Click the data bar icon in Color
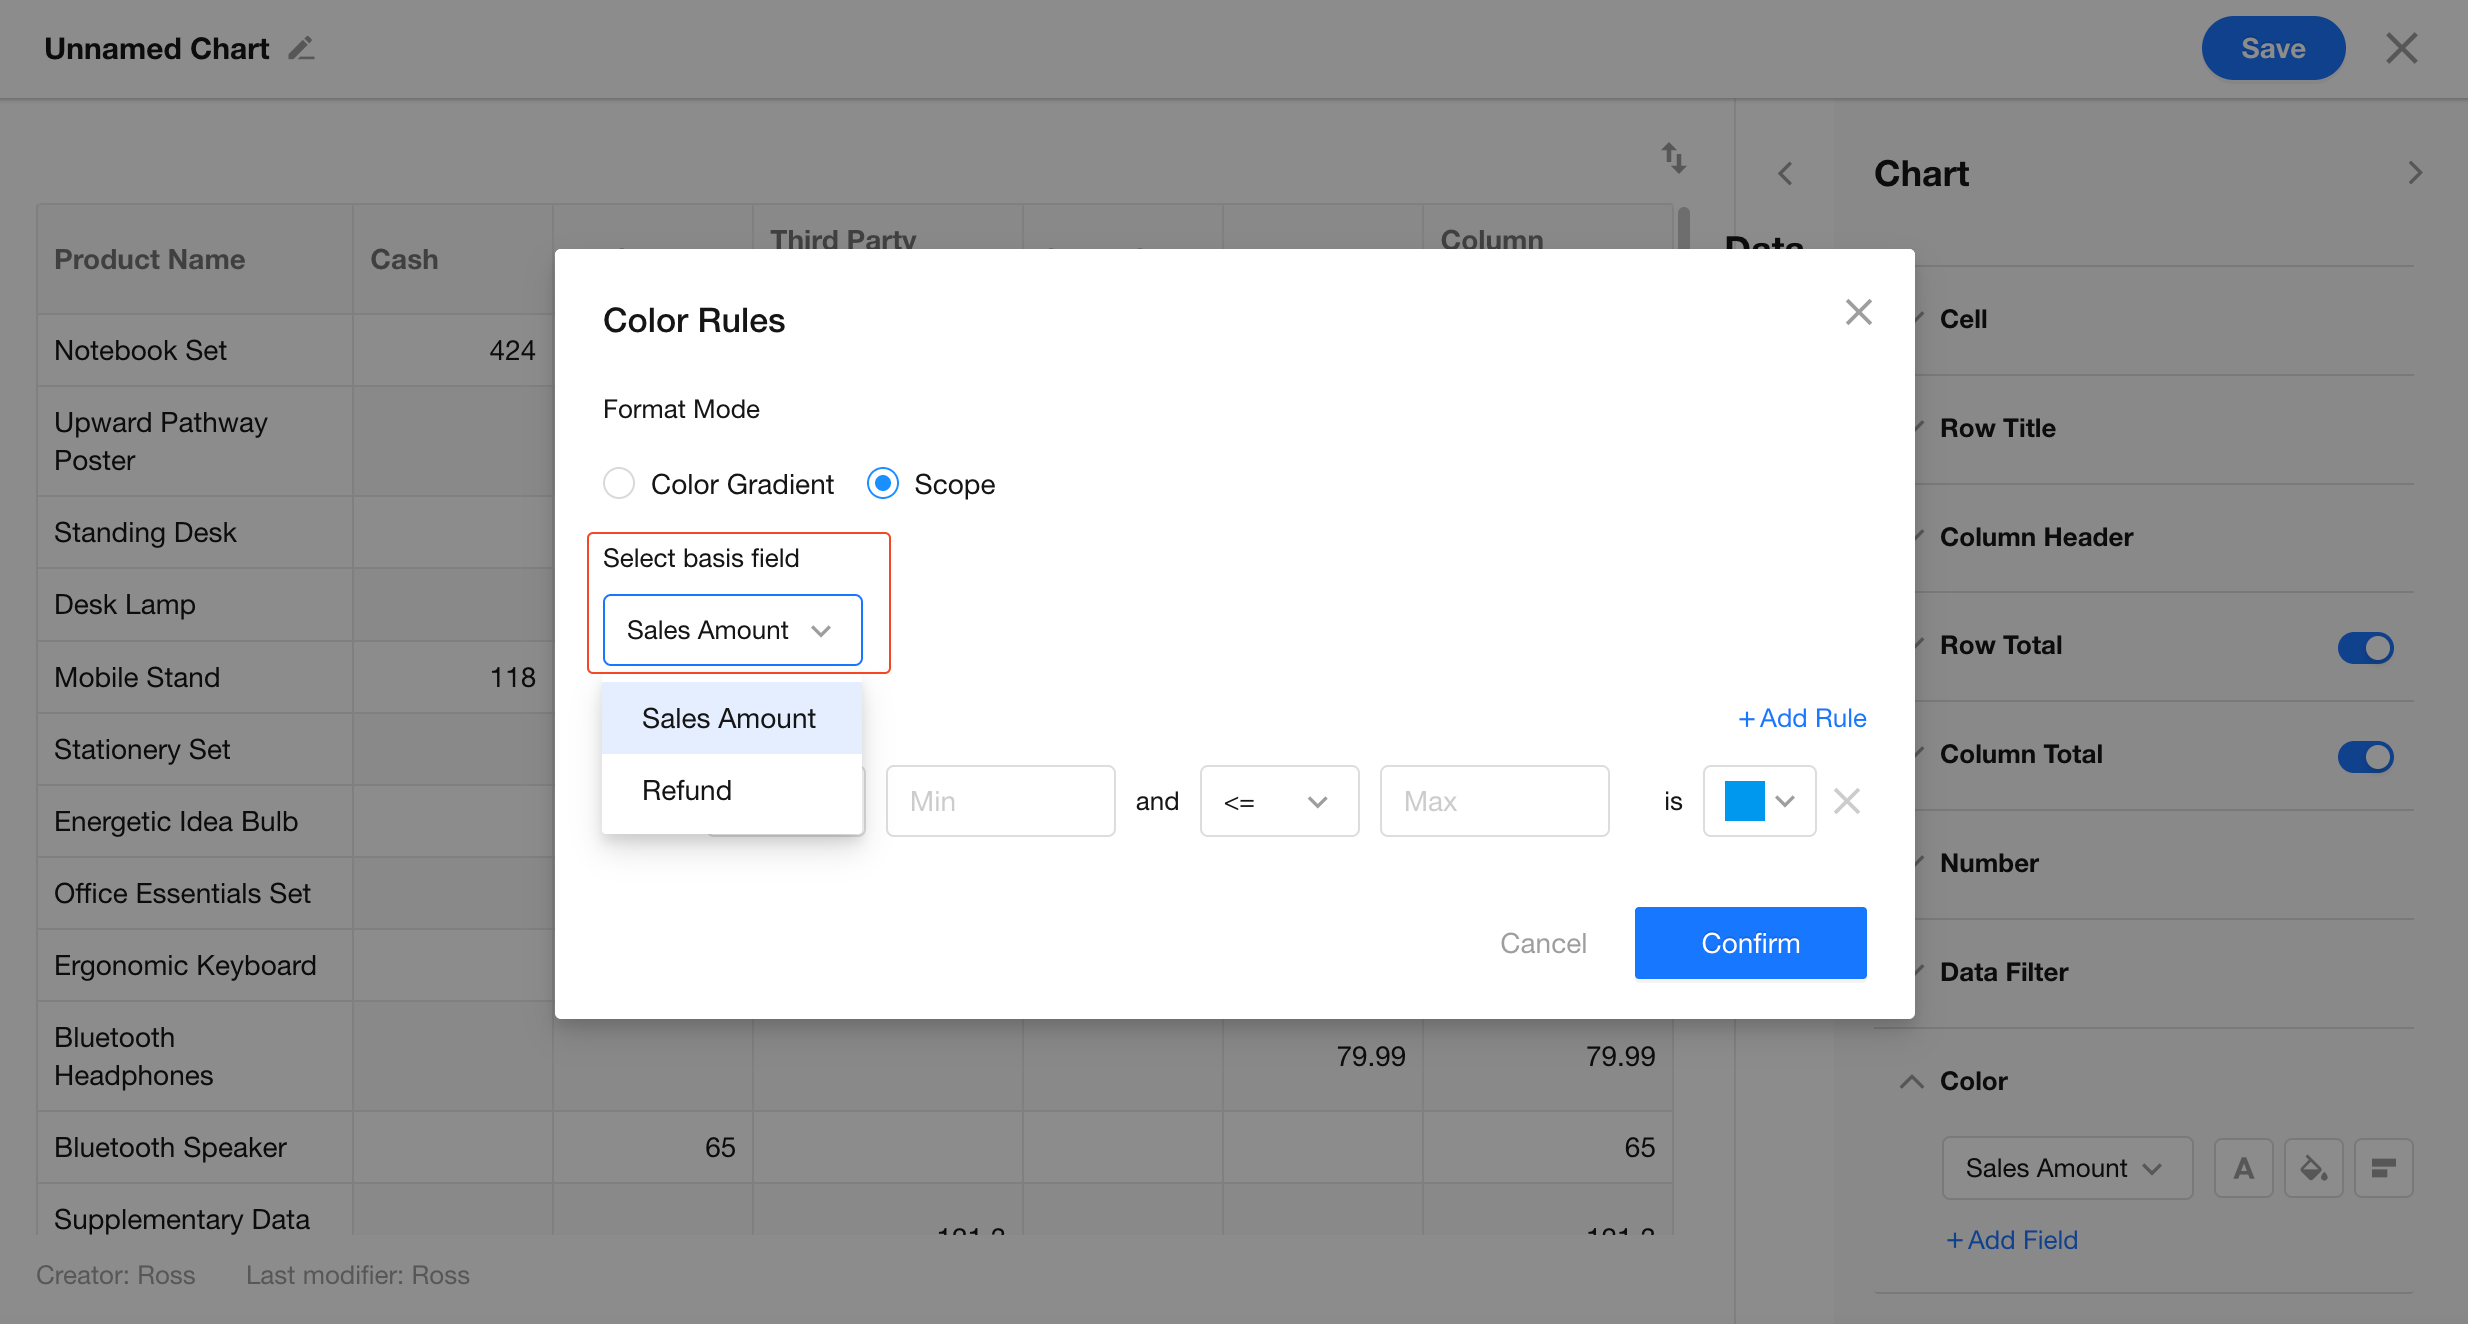The width and height of the screenshot is (2468, 1324). click(x=2383, y=1168)
